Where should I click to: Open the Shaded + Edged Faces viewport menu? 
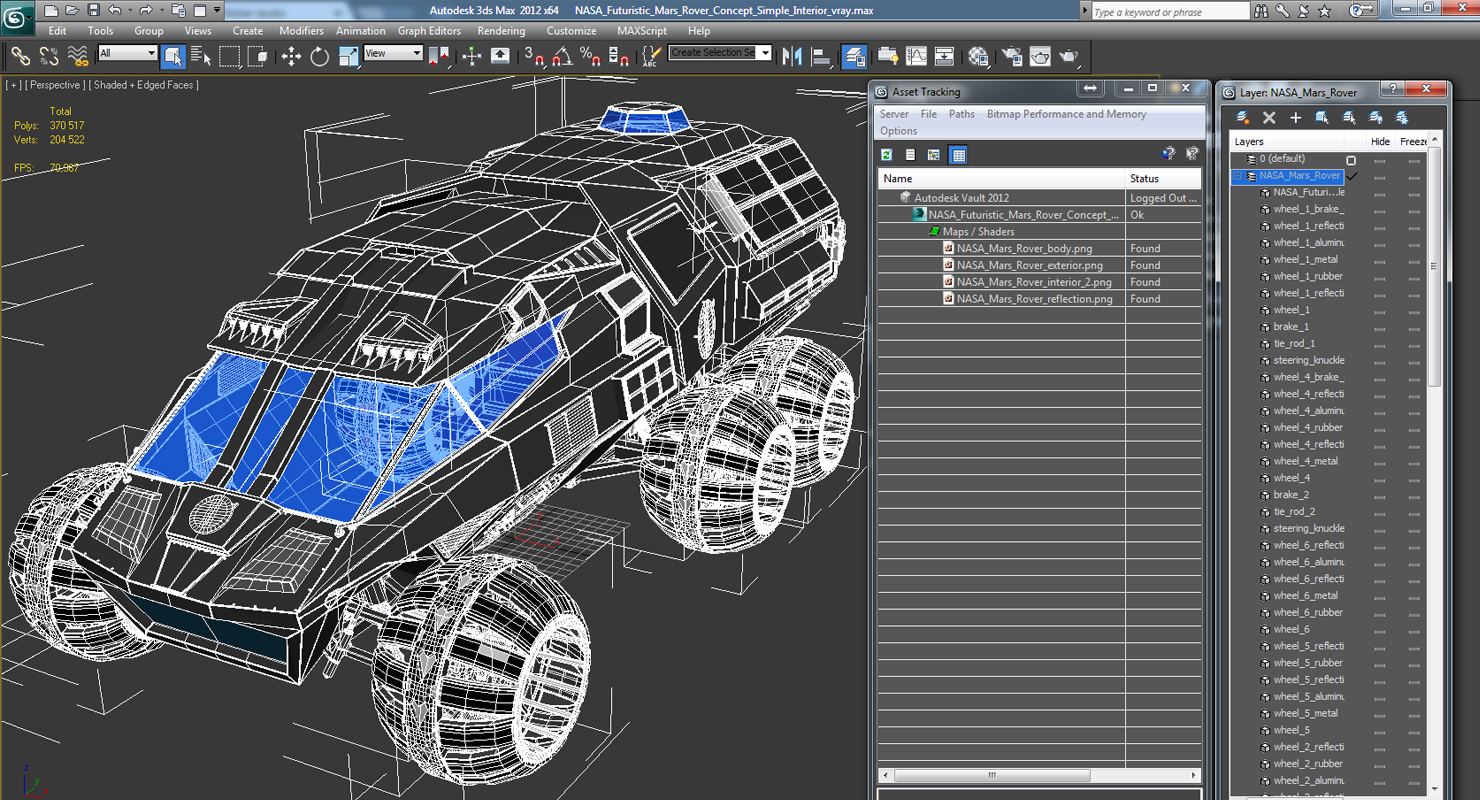(144, 85)
